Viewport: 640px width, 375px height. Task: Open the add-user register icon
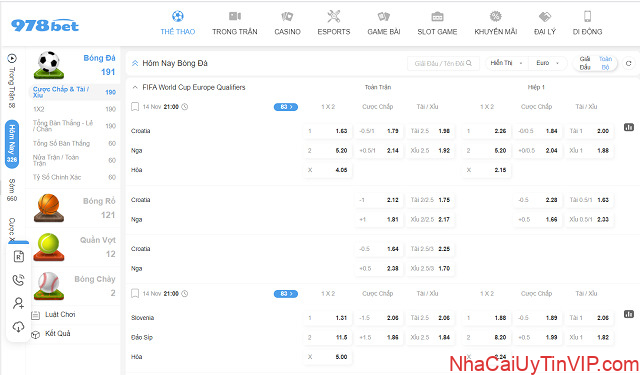coord(18,303)
